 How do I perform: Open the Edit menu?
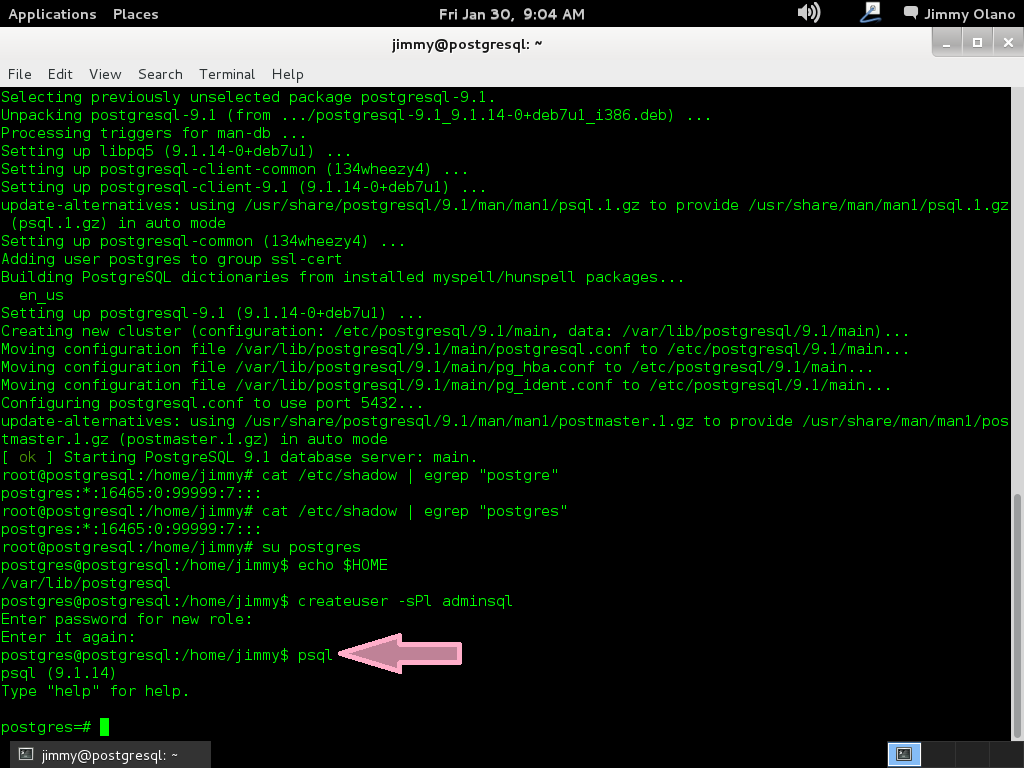pos(60,74)
